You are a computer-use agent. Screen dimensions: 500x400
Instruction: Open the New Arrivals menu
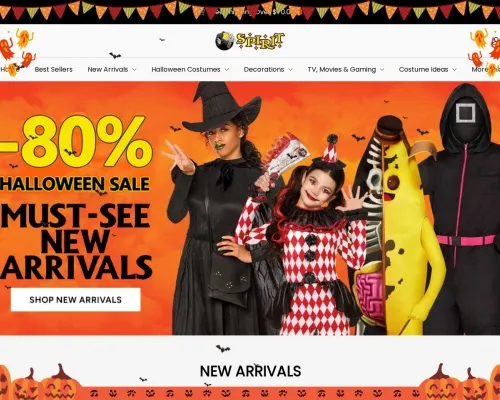pos(108,70)
